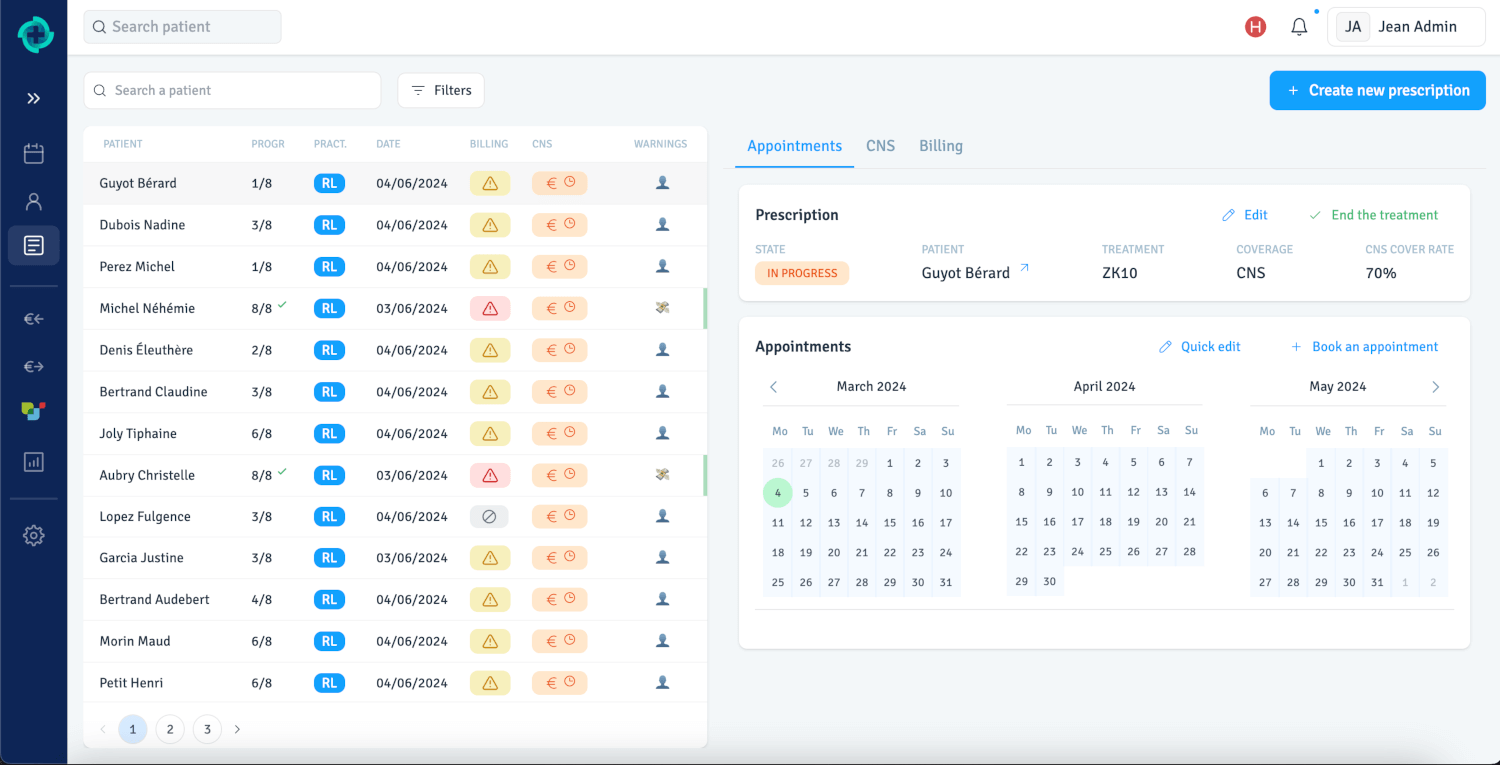This screenshot has height=765, width=1500.
Task: Open incoming payments icon with left arrow
Action: pos(34,319)
